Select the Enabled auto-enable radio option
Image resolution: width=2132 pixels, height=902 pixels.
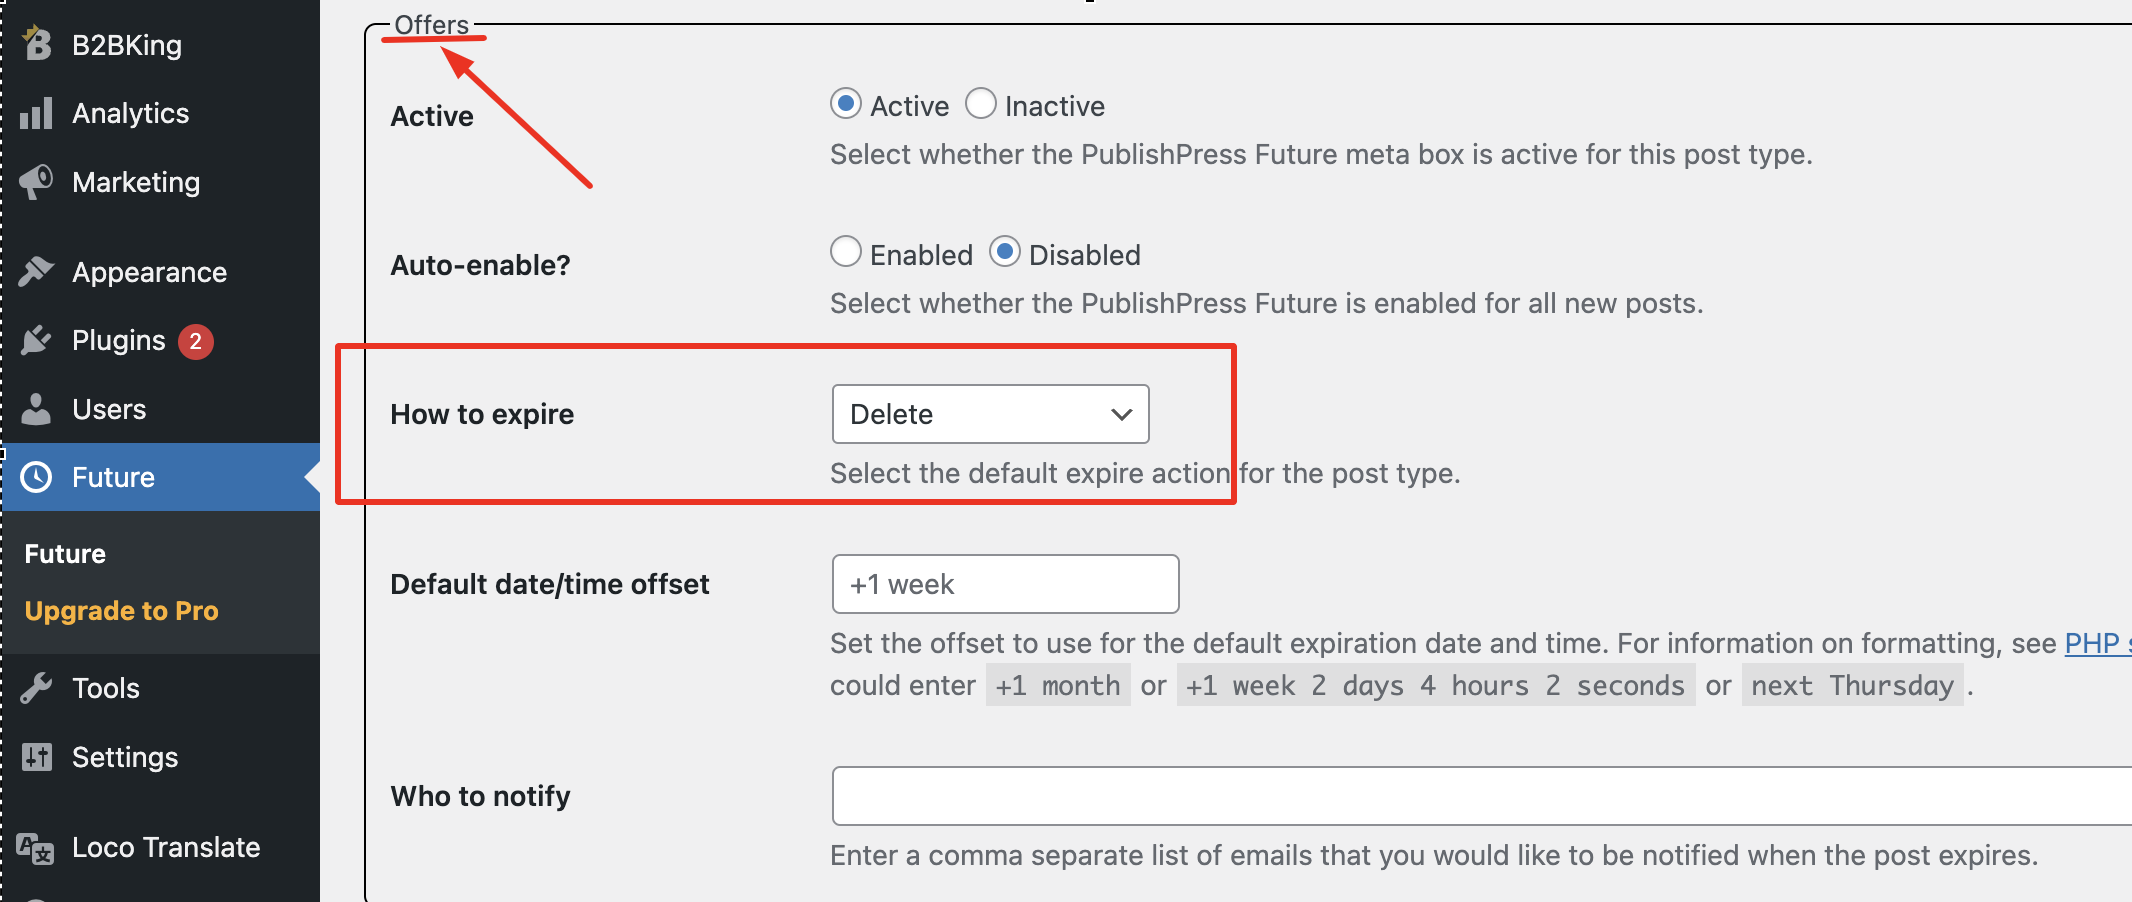pos(846,252)
